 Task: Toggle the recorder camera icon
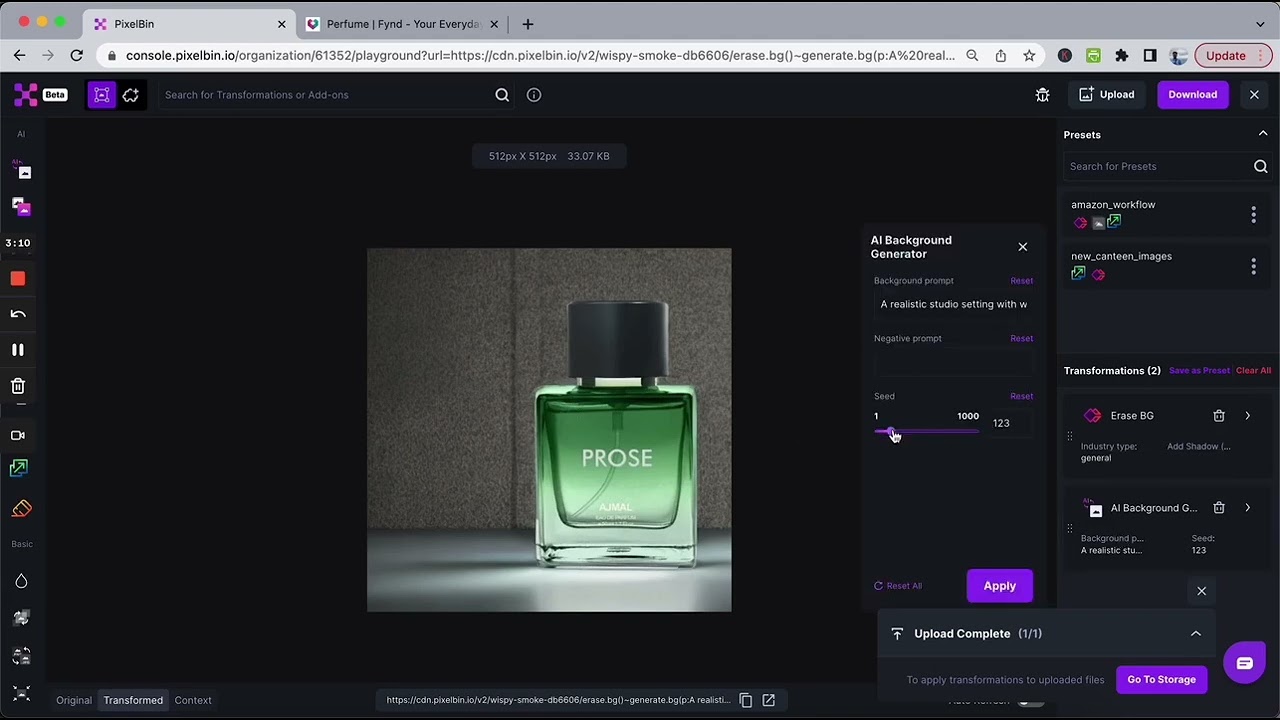(18, 435)
